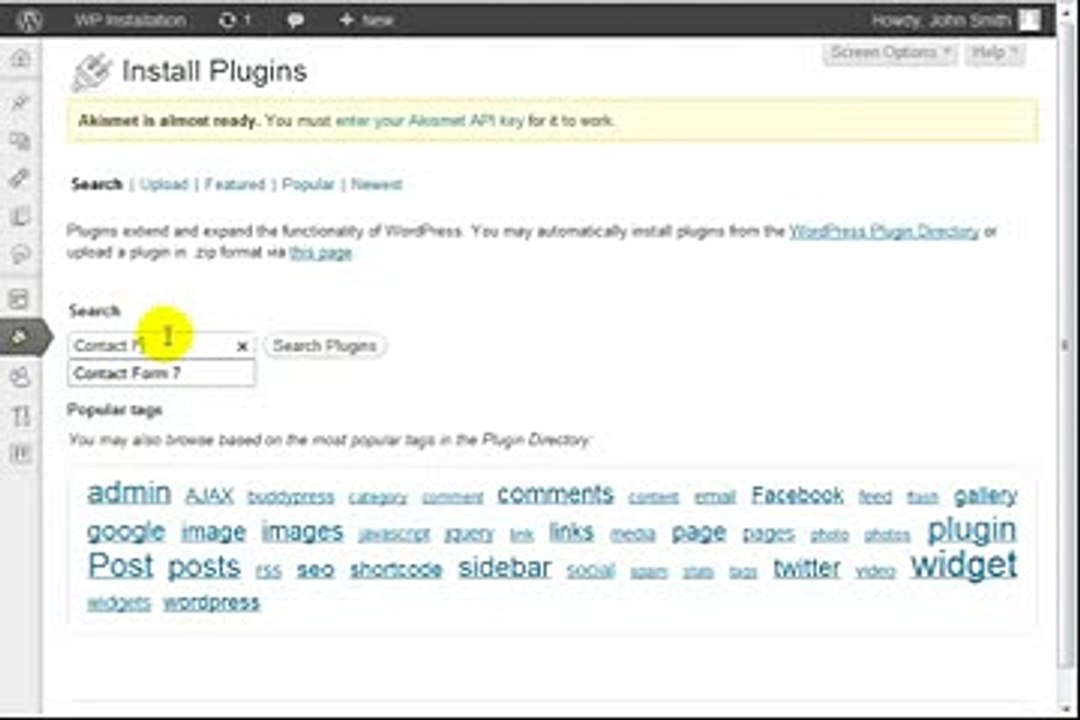Follow the "this page" upload link
Viewport: 1080px width, 720px height.
point(321,253)
